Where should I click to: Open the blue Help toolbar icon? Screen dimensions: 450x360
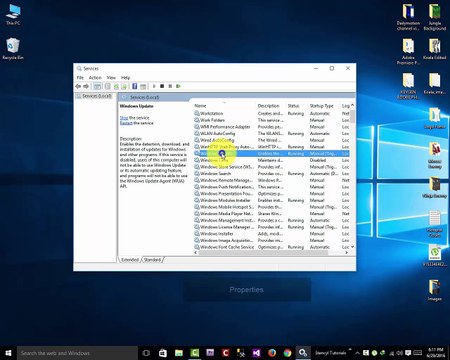click(135, 86)
